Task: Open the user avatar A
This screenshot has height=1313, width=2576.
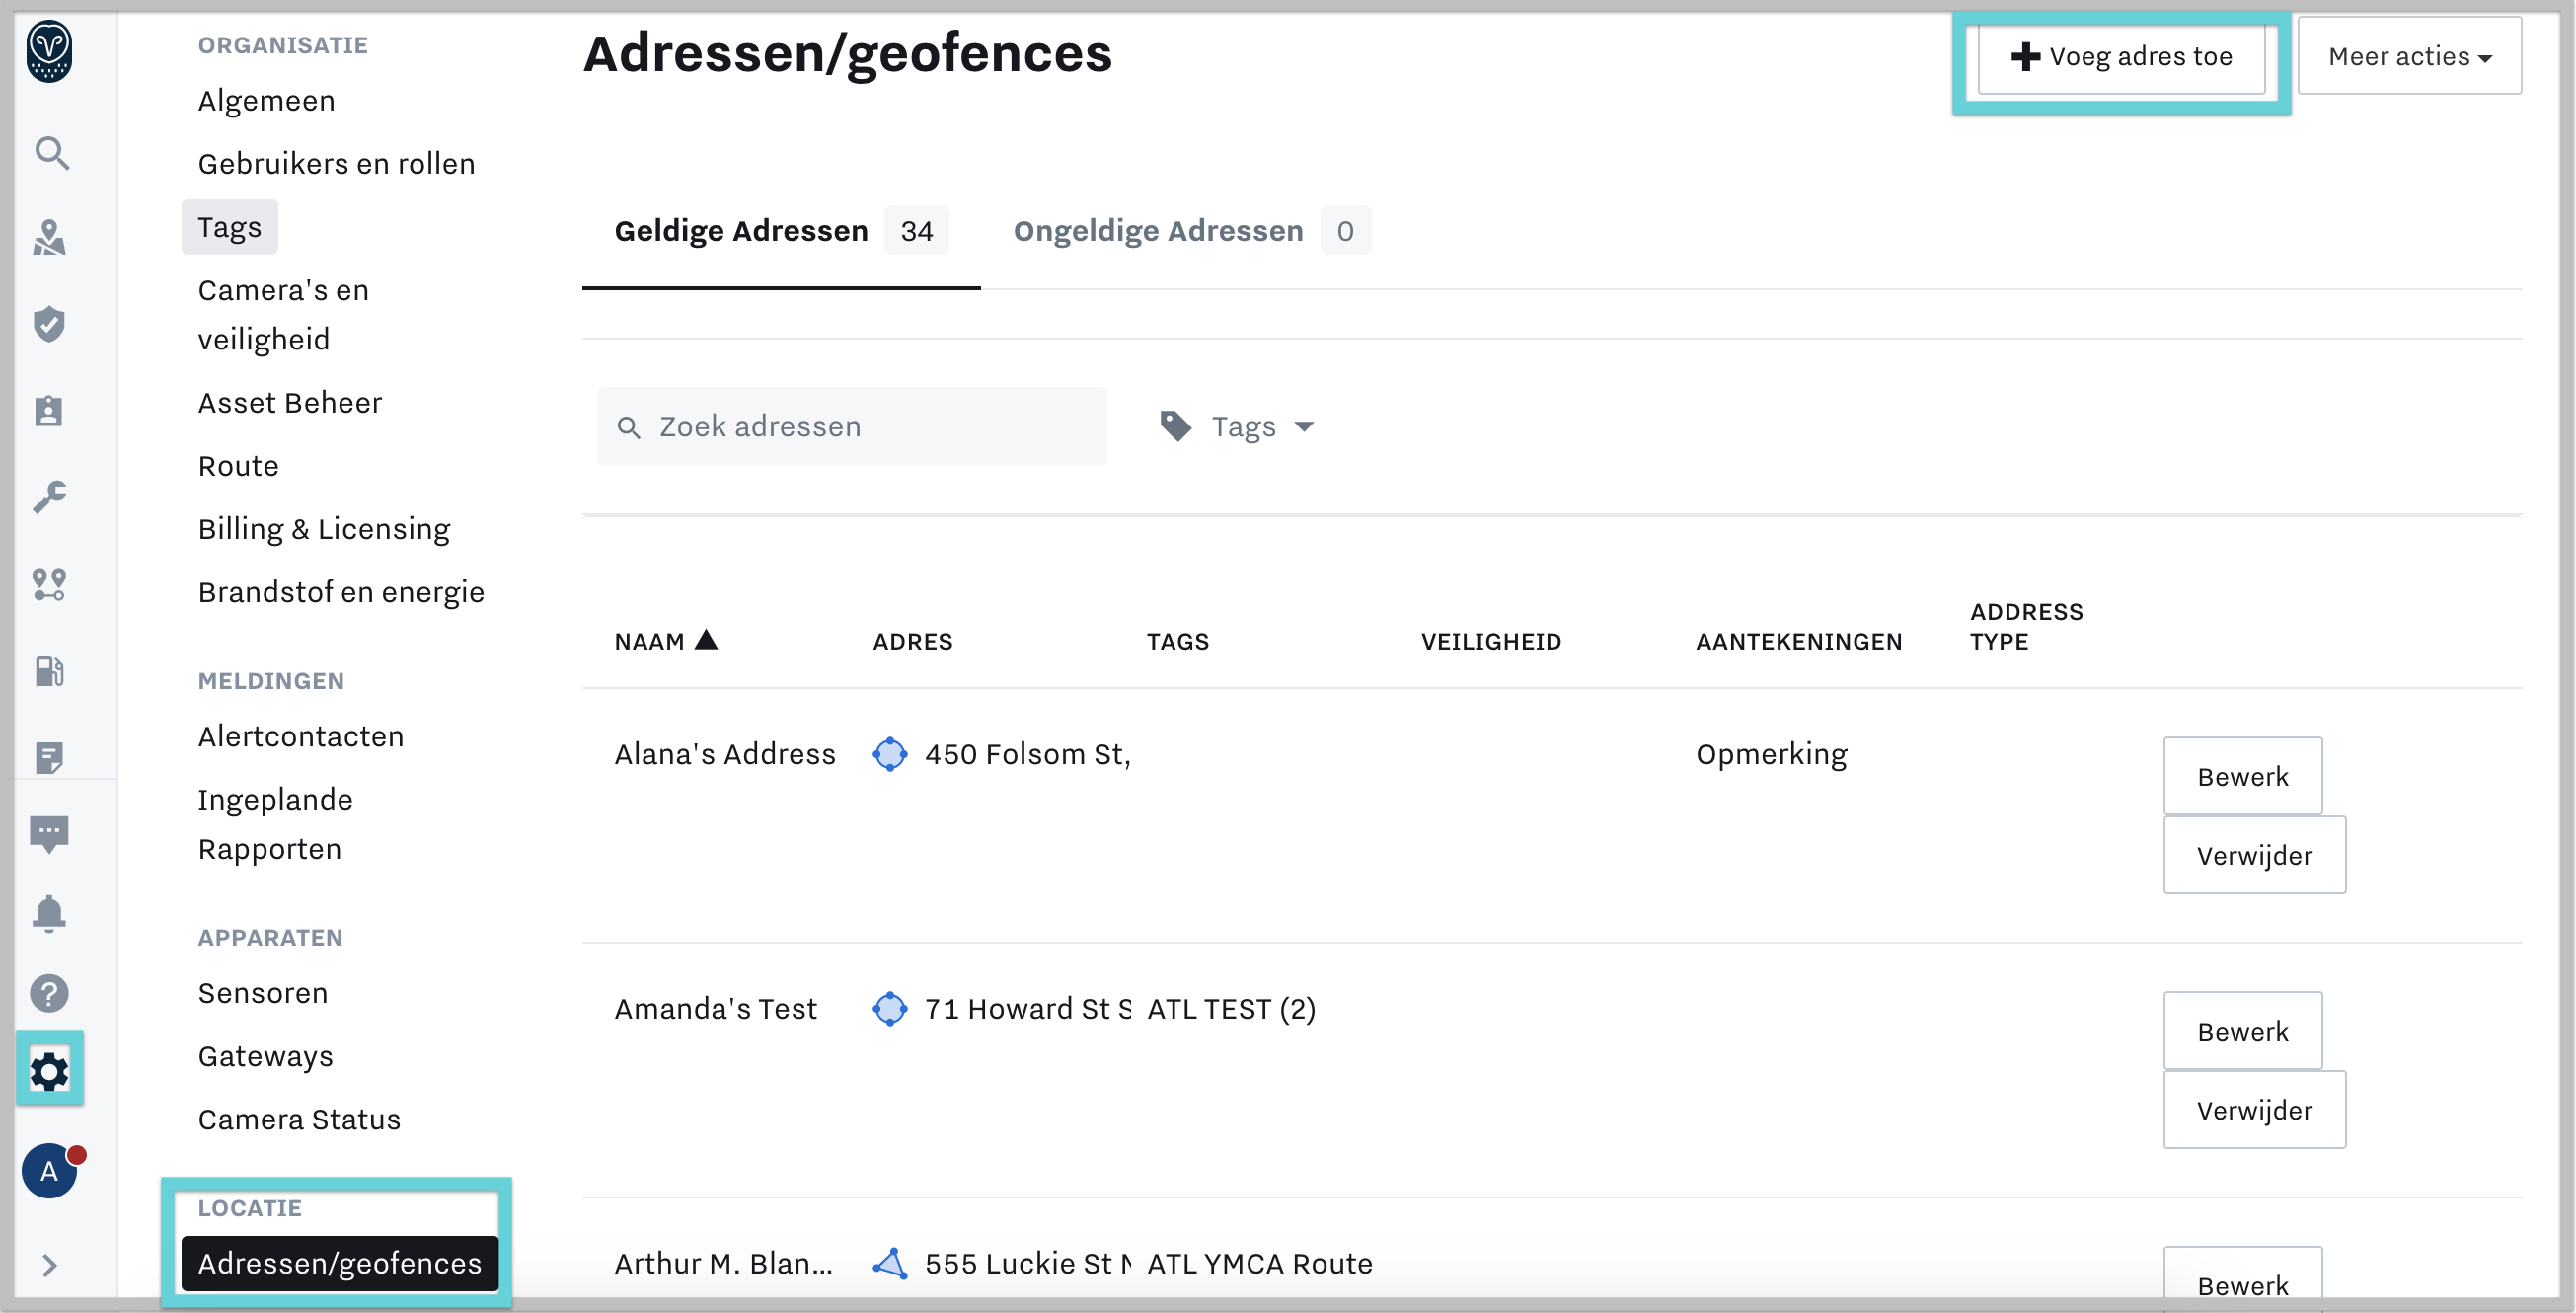Action: 49,1171
